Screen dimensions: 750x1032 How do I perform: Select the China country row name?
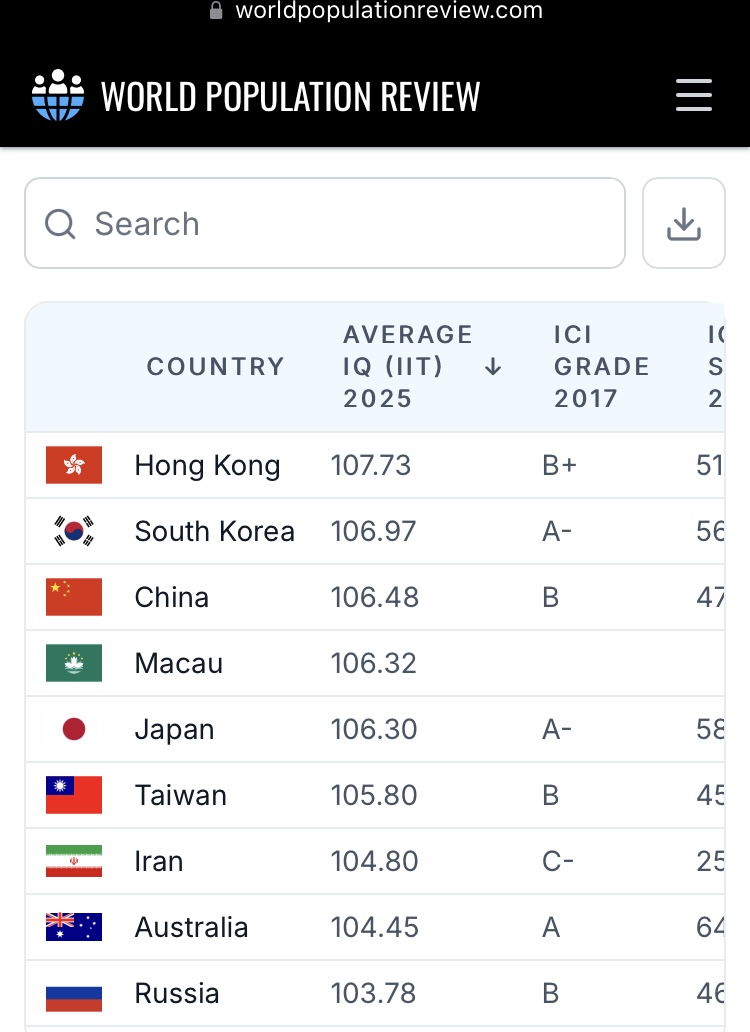point(172,597)
